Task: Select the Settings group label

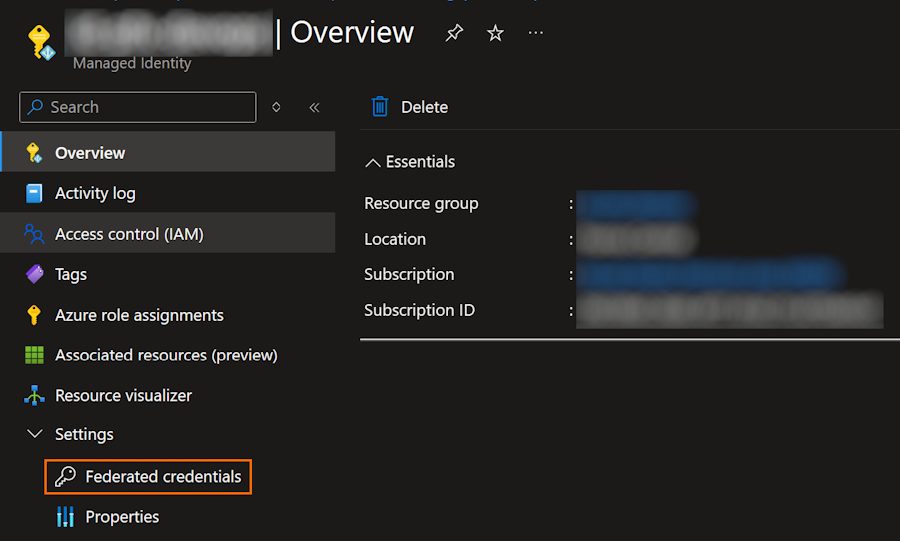Action: [84, 434]
